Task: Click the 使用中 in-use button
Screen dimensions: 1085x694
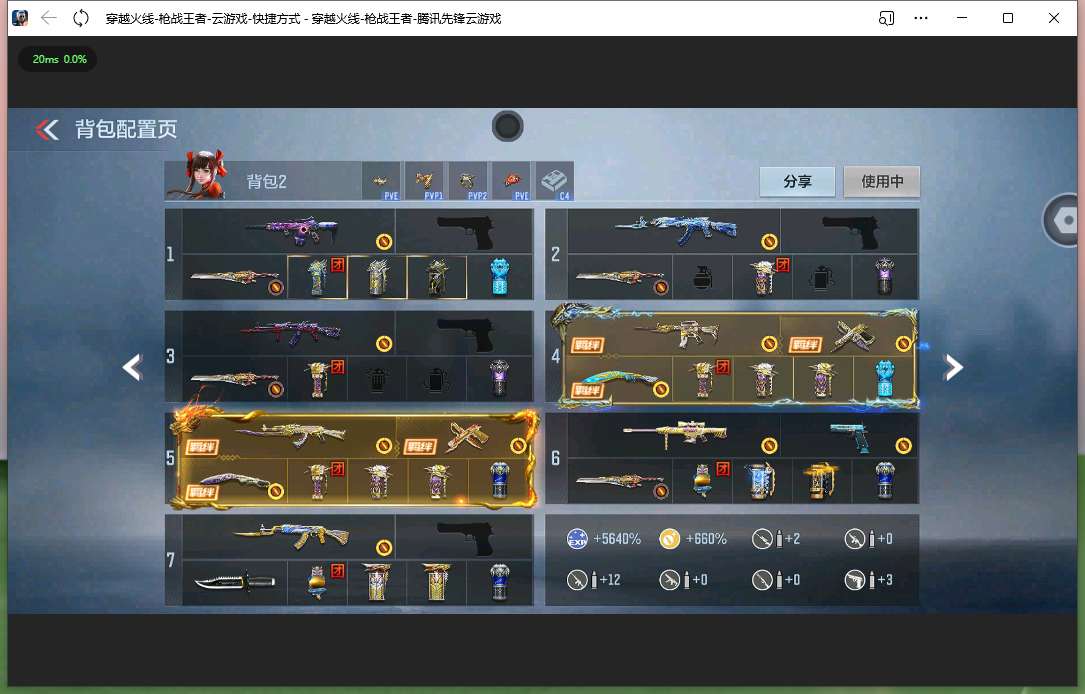Action: pyautogui.click(x=882, y=181)
